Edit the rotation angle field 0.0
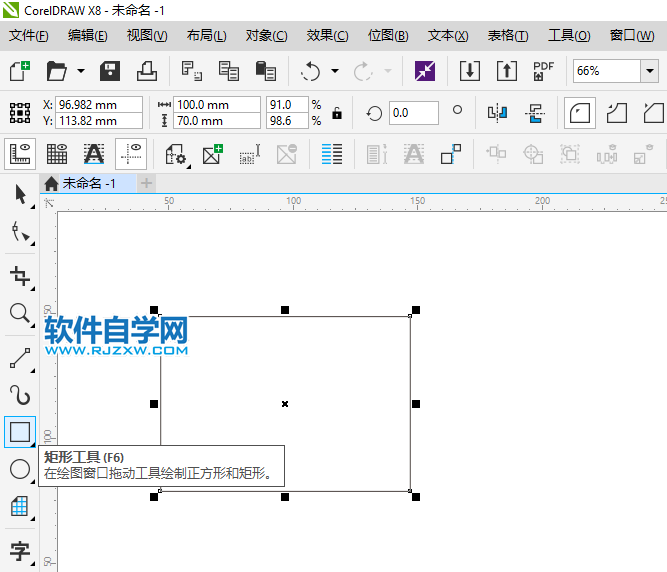This screenshot has width=667, height=572. [x=413, y=113]
